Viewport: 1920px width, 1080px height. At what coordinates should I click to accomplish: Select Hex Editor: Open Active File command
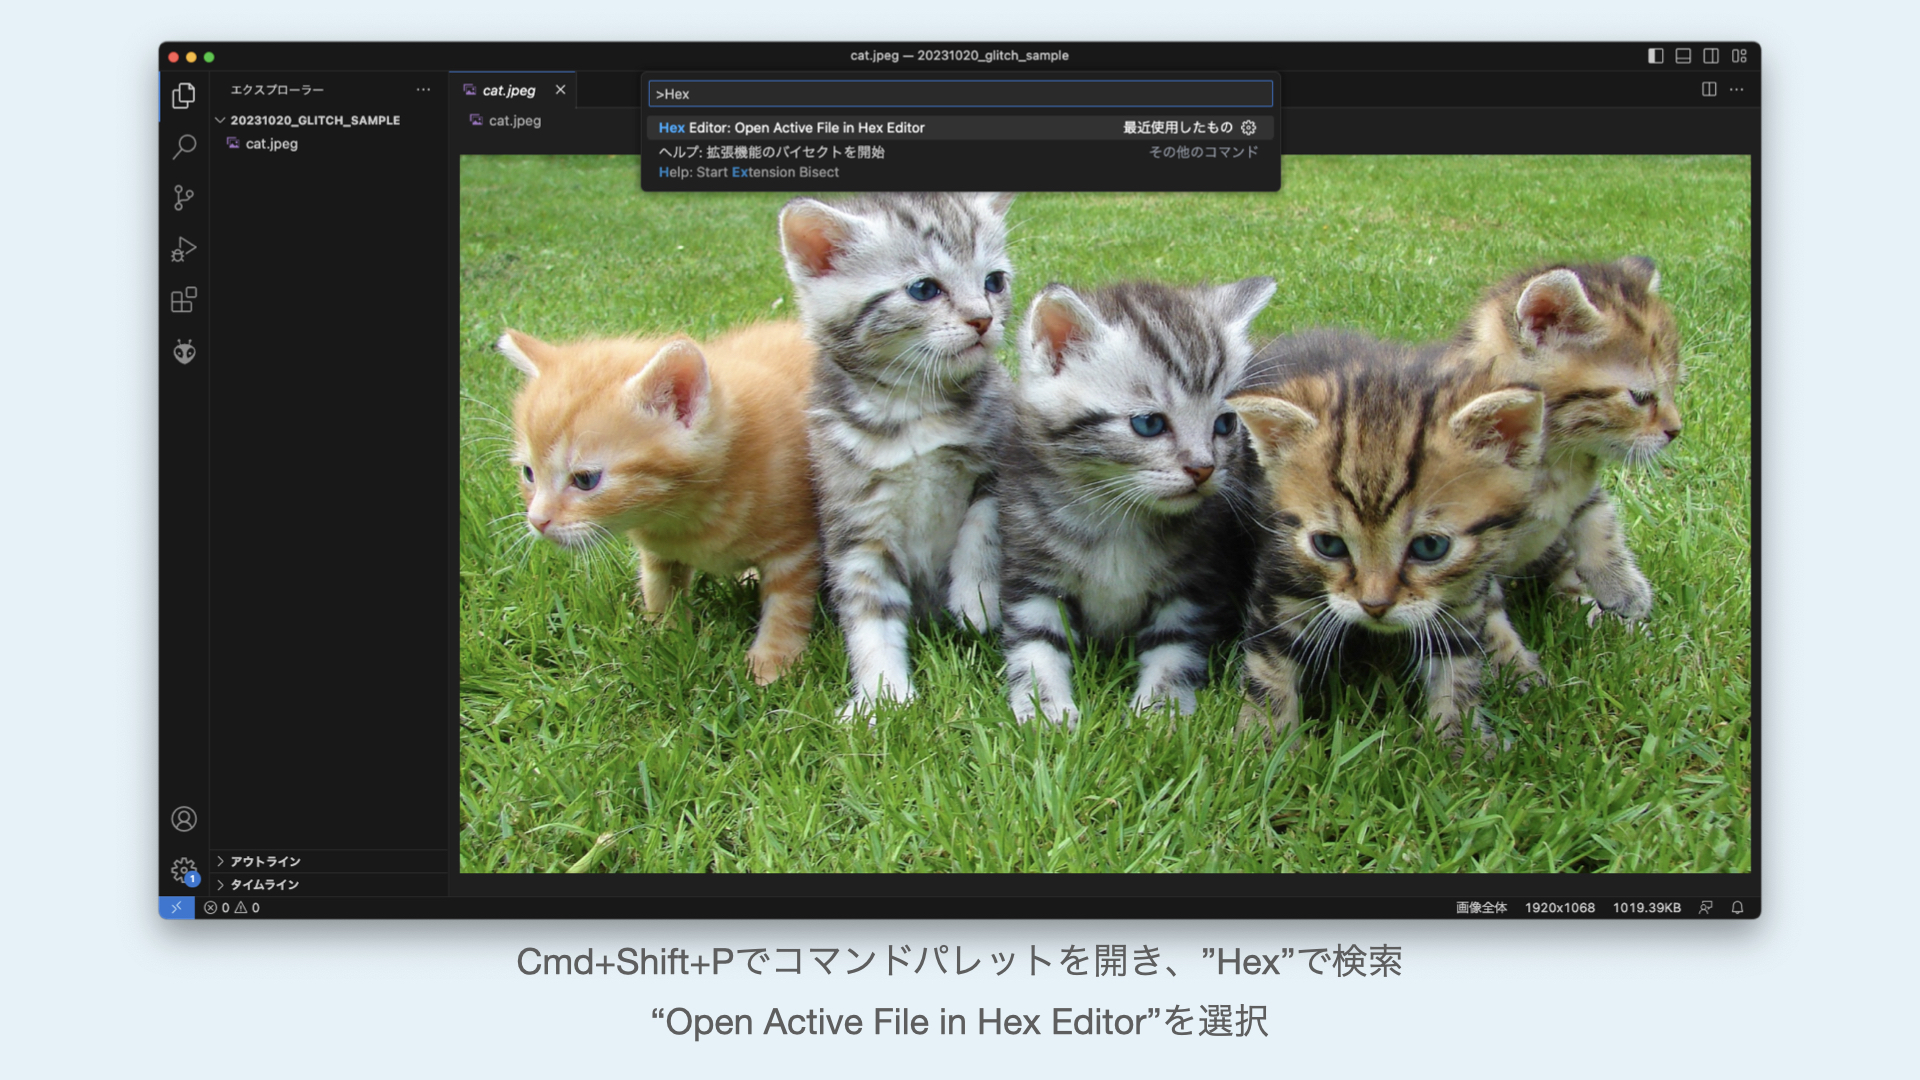click(792, 128)
